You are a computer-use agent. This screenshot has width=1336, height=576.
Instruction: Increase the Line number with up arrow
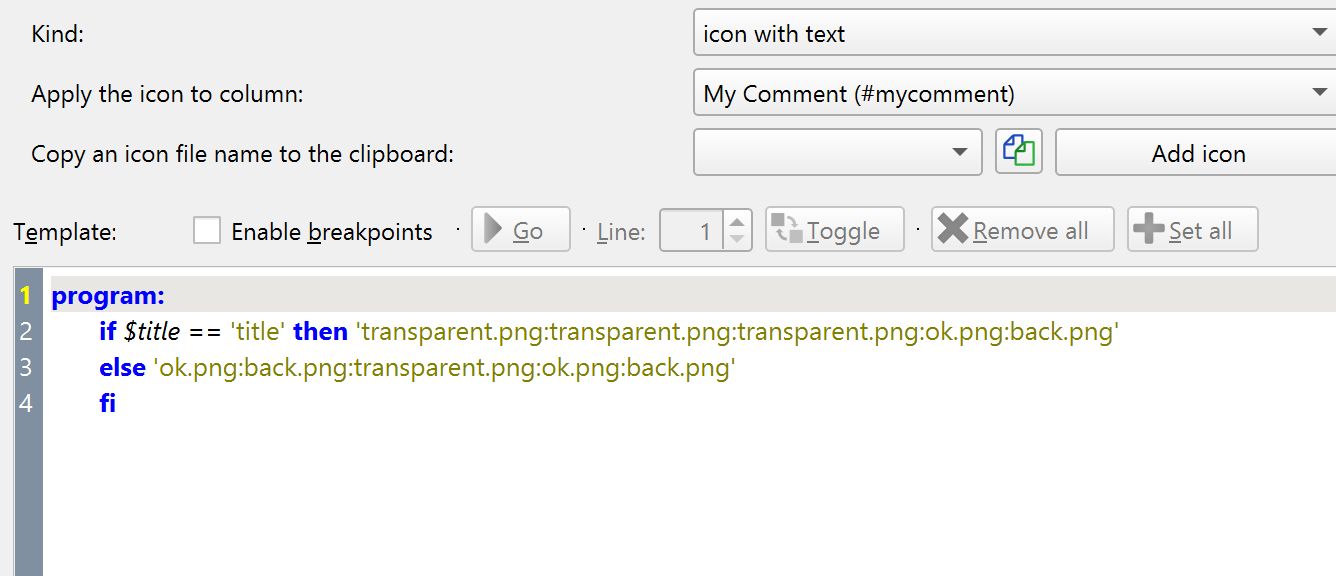[x=737, y=222]
